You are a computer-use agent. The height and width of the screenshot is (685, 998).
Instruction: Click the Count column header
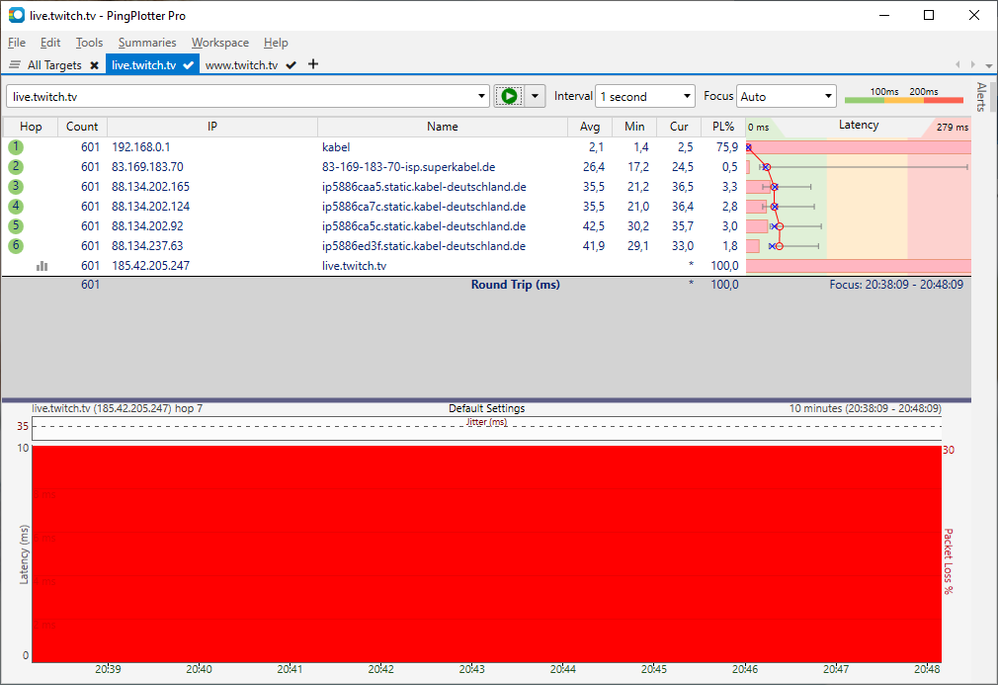point(82,127)
